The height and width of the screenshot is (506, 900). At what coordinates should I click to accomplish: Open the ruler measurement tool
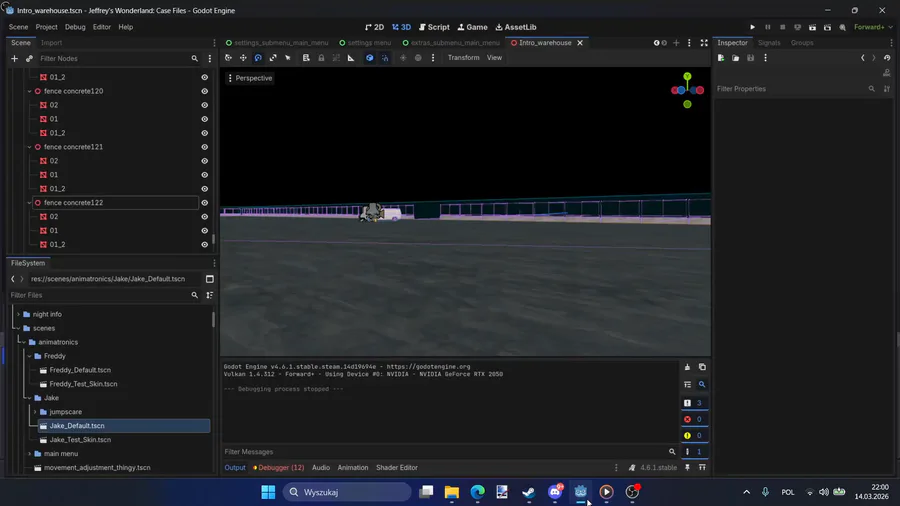(x=351, y=58)
